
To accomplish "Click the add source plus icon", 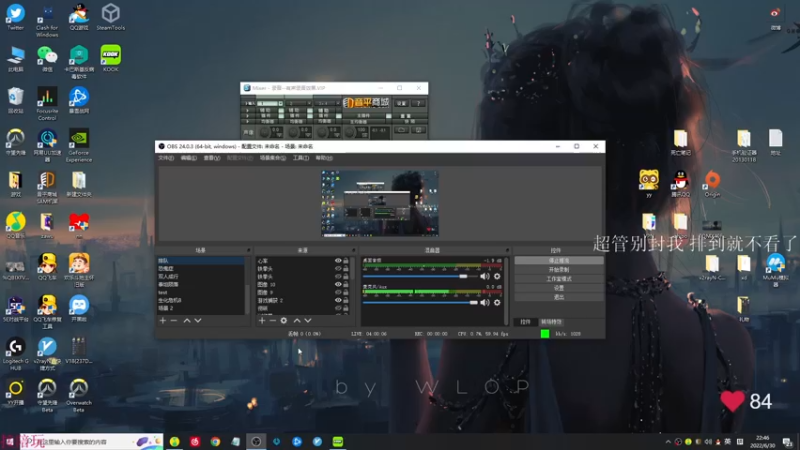I will [x=262, y=320].
